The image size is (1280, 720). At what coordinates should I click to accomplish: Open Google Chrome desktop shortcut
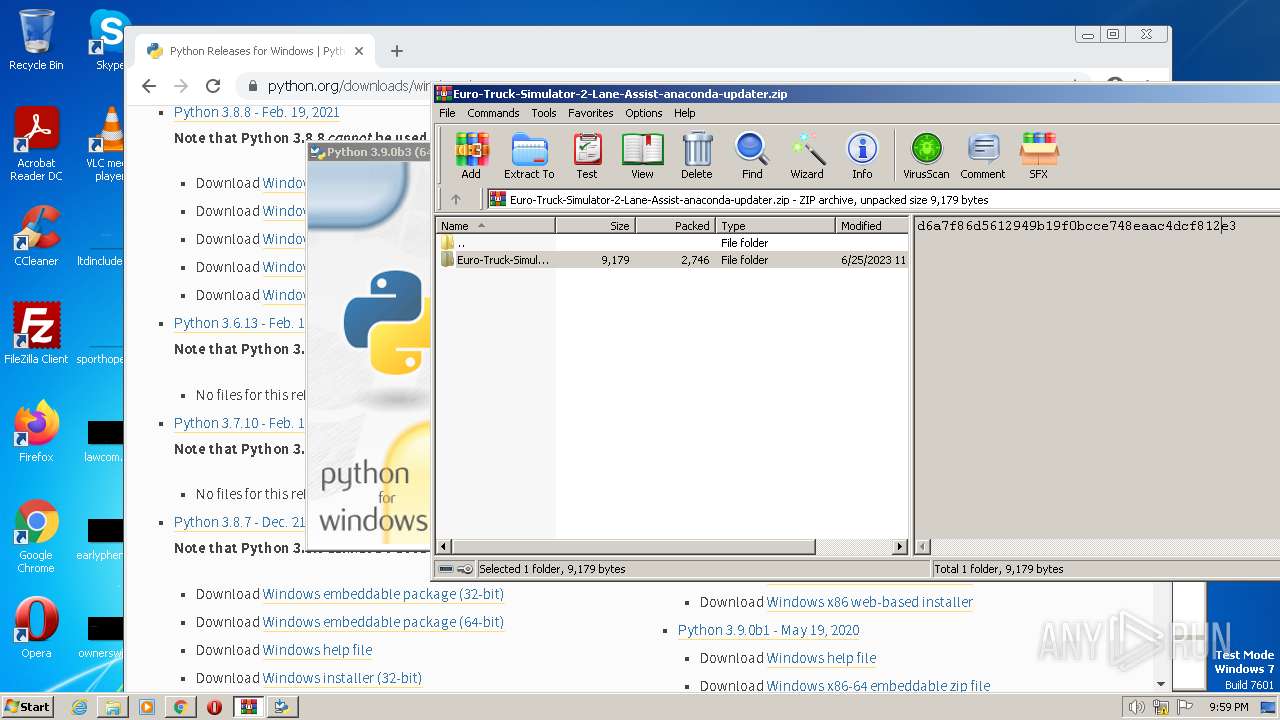coord(36,537)
